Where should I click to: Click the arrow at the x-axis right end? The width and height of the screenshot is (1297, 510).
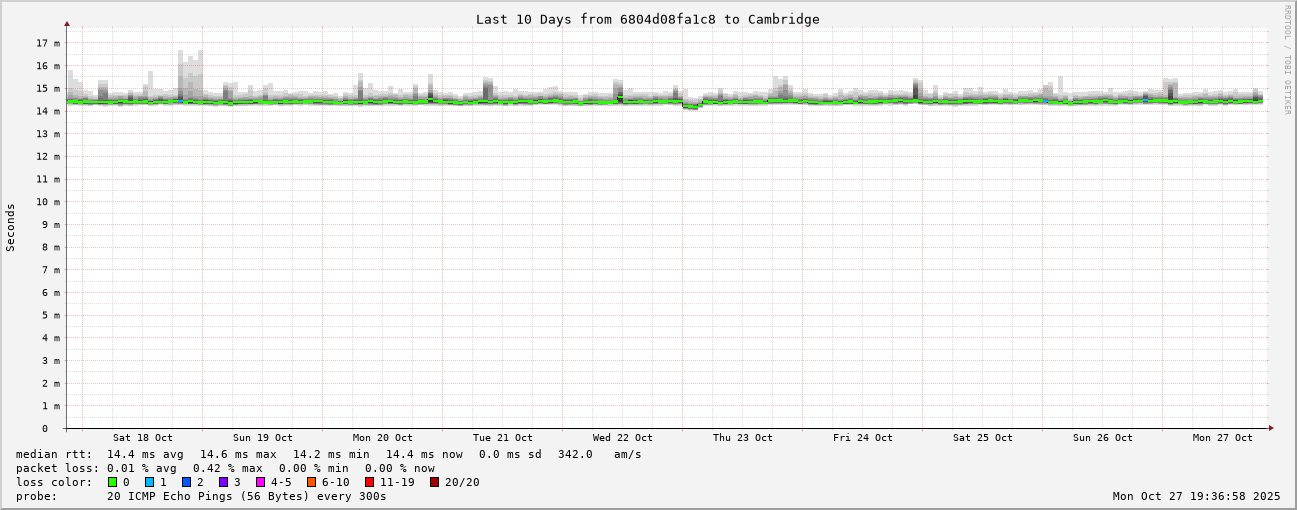1271,428
